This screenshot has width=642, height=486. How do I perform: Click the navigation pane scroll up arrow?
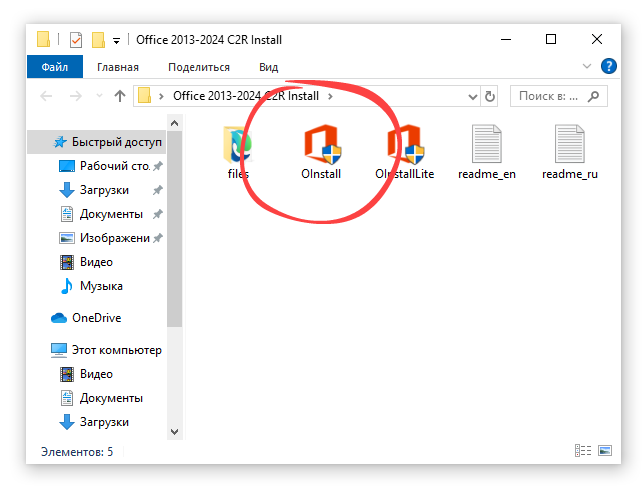pyautogui.click(x=174, y=123)
